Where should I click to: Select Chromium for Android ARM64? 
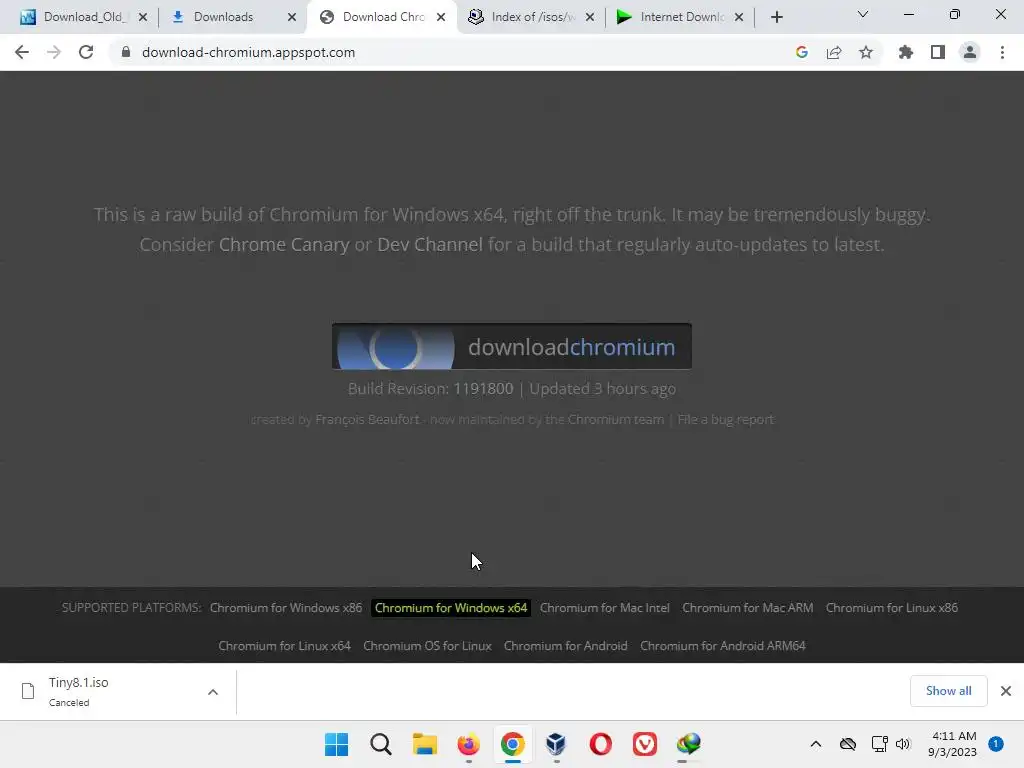[723, 646]
